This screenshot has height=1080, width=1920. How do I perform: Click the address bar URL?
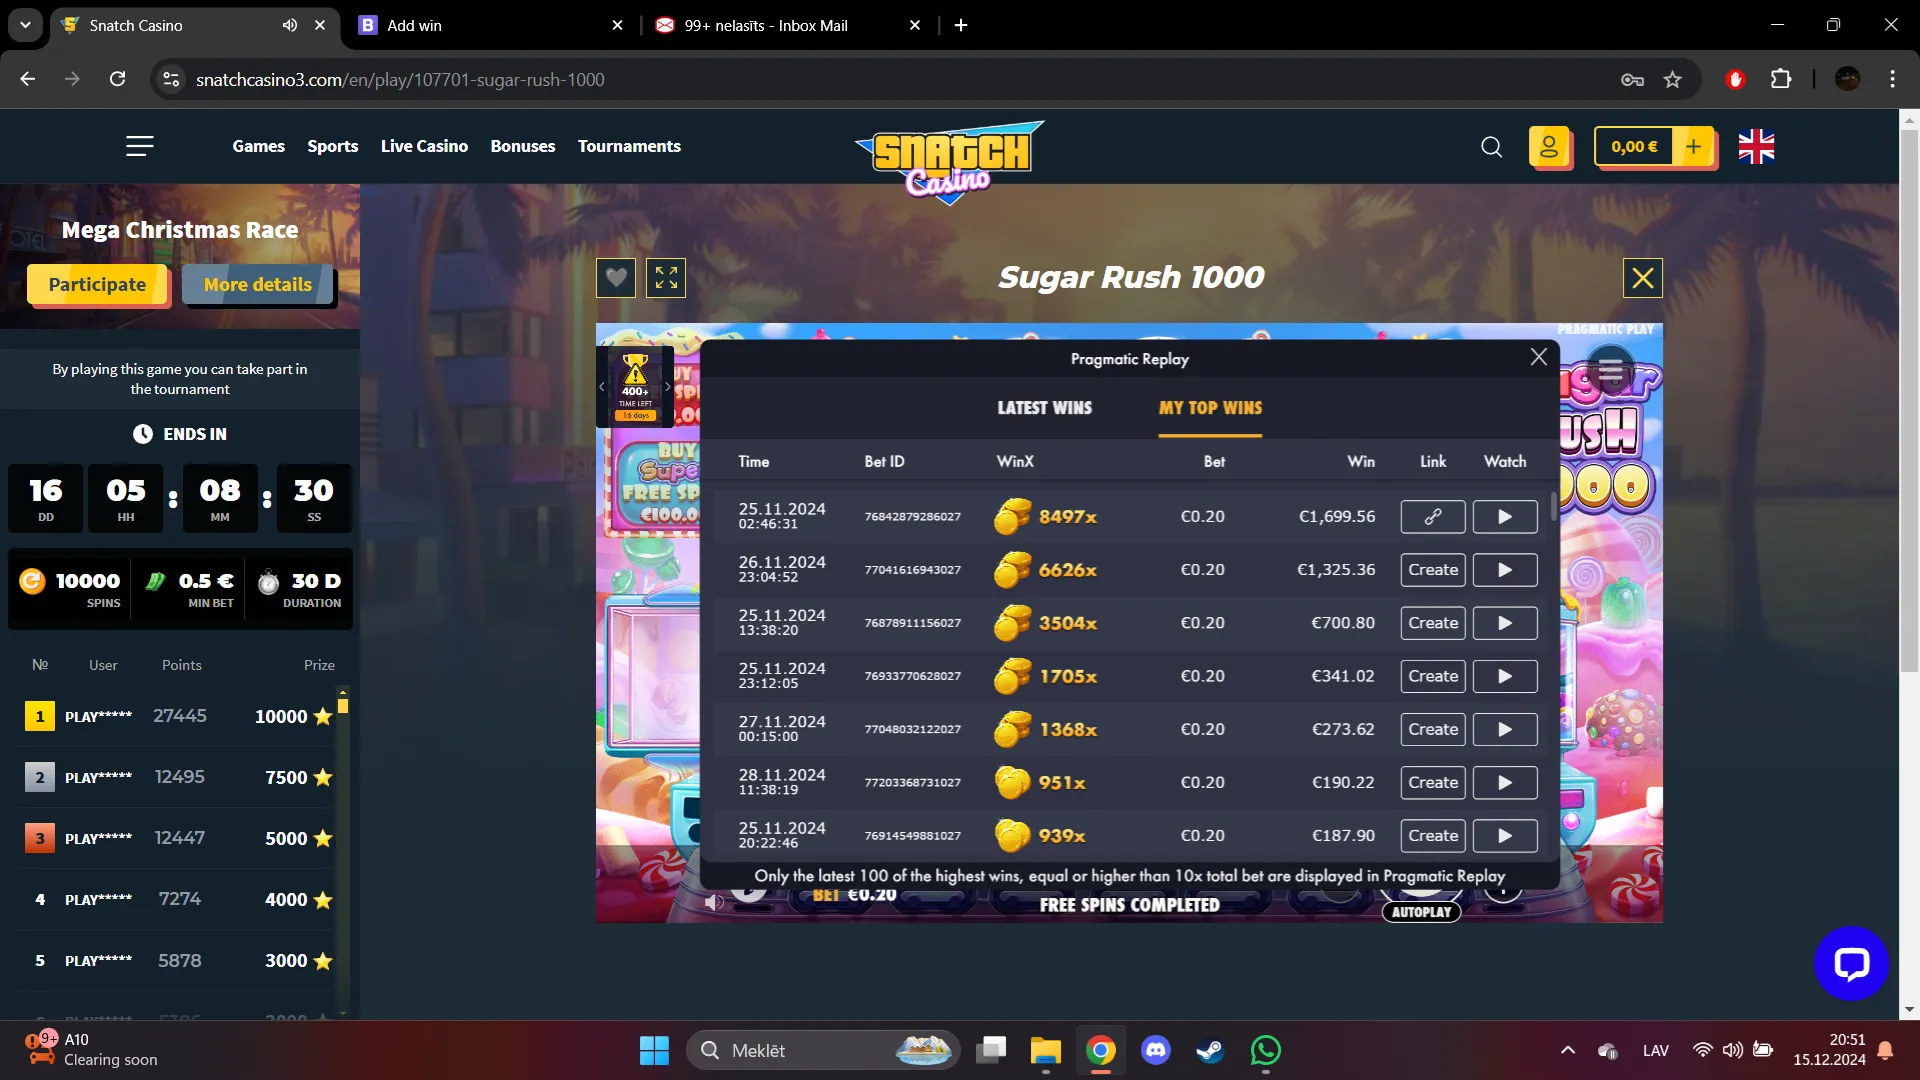(x=400, y=79)
